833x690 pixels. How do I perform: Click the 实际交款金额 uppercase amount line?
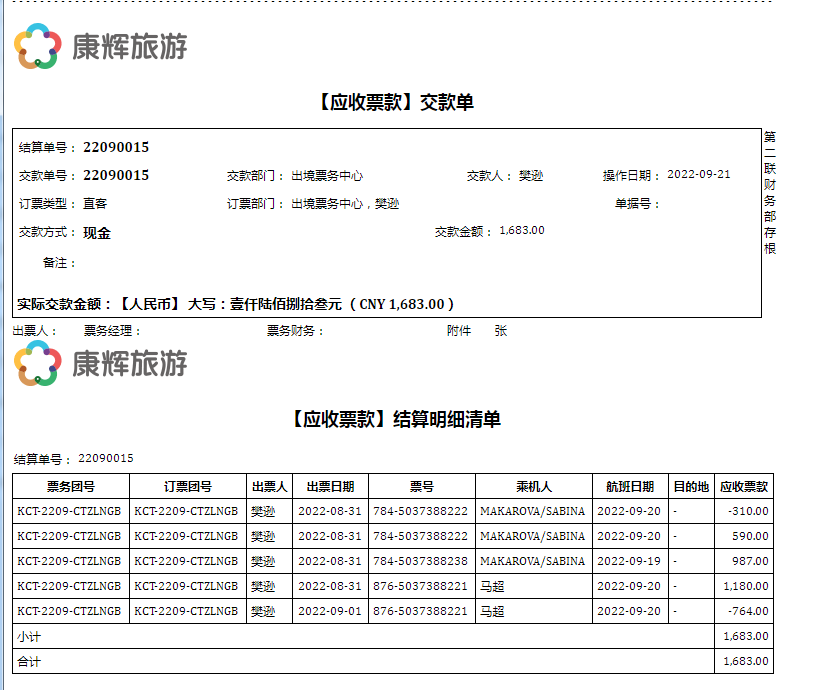click(x=236, y=304)
